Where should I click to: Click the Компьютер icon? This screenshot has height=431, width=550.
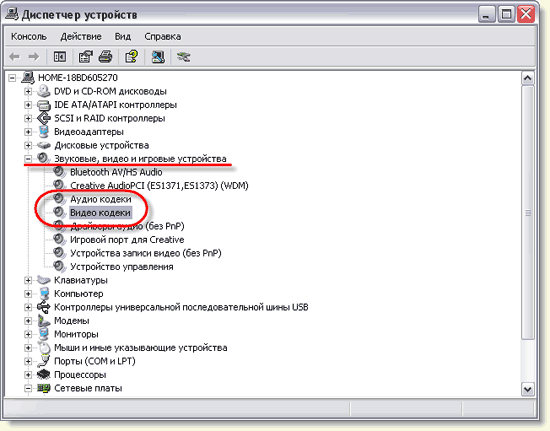coord(44,294)
